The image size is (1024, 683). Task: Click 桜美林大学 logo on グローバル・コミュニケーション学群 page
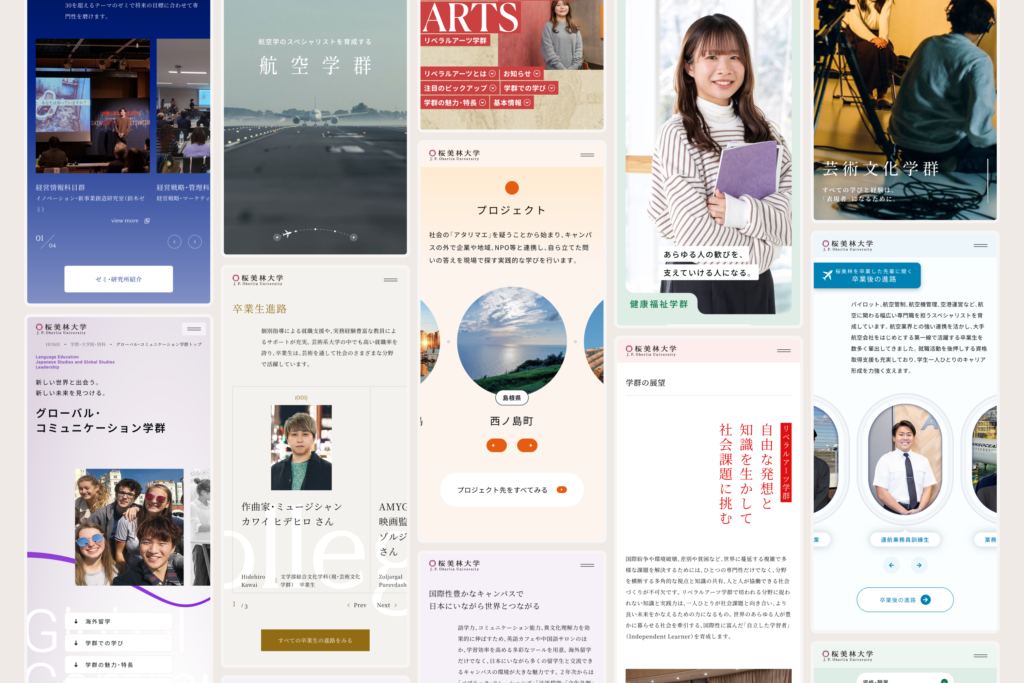click(61, 328)
